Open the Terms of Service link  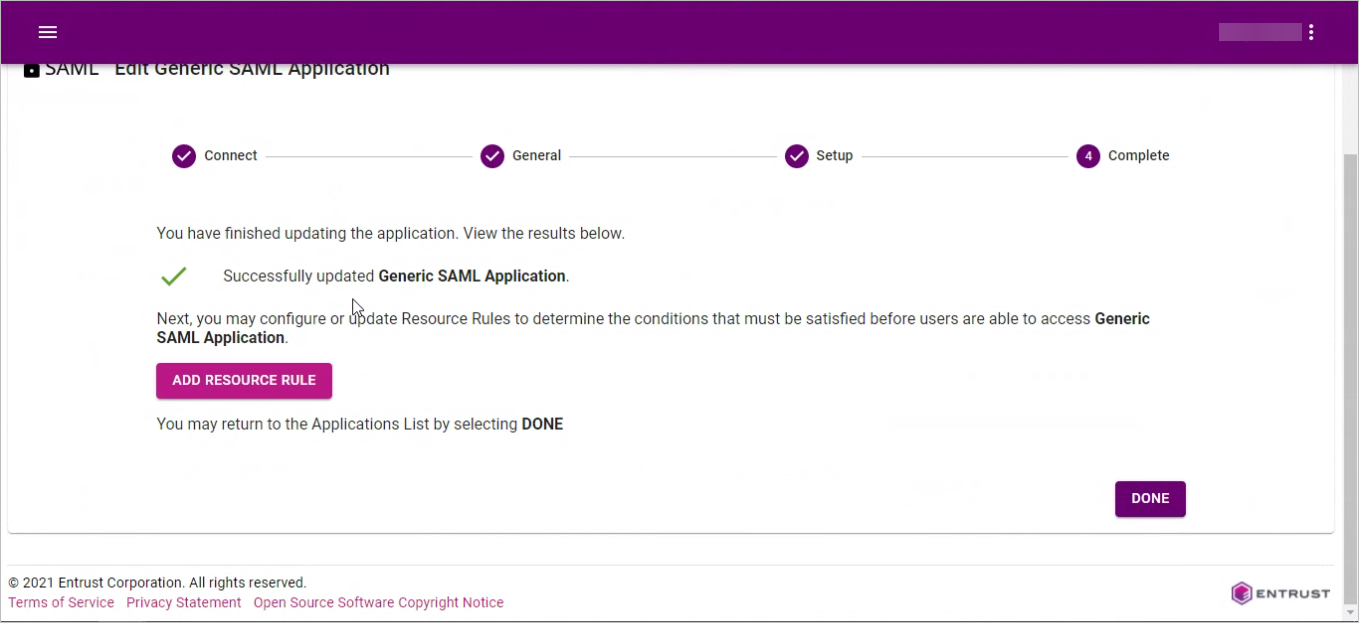point(61,603)
